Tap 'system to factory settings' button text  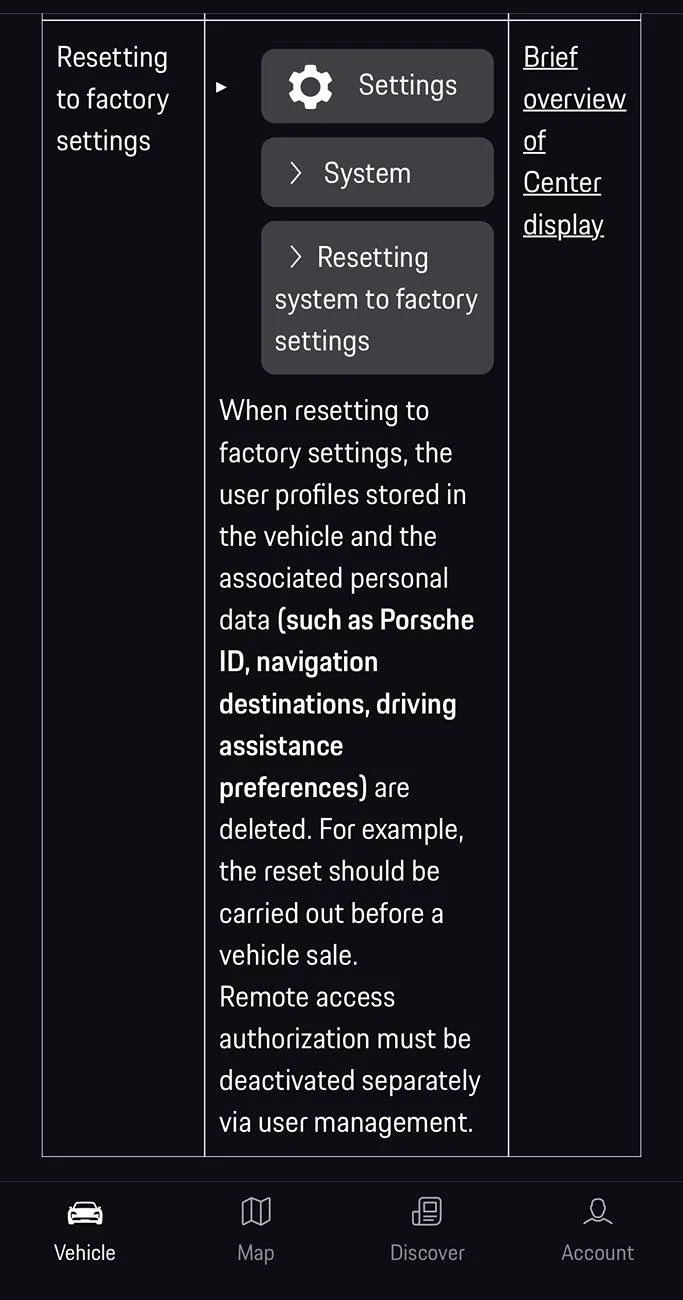[376, 300]
